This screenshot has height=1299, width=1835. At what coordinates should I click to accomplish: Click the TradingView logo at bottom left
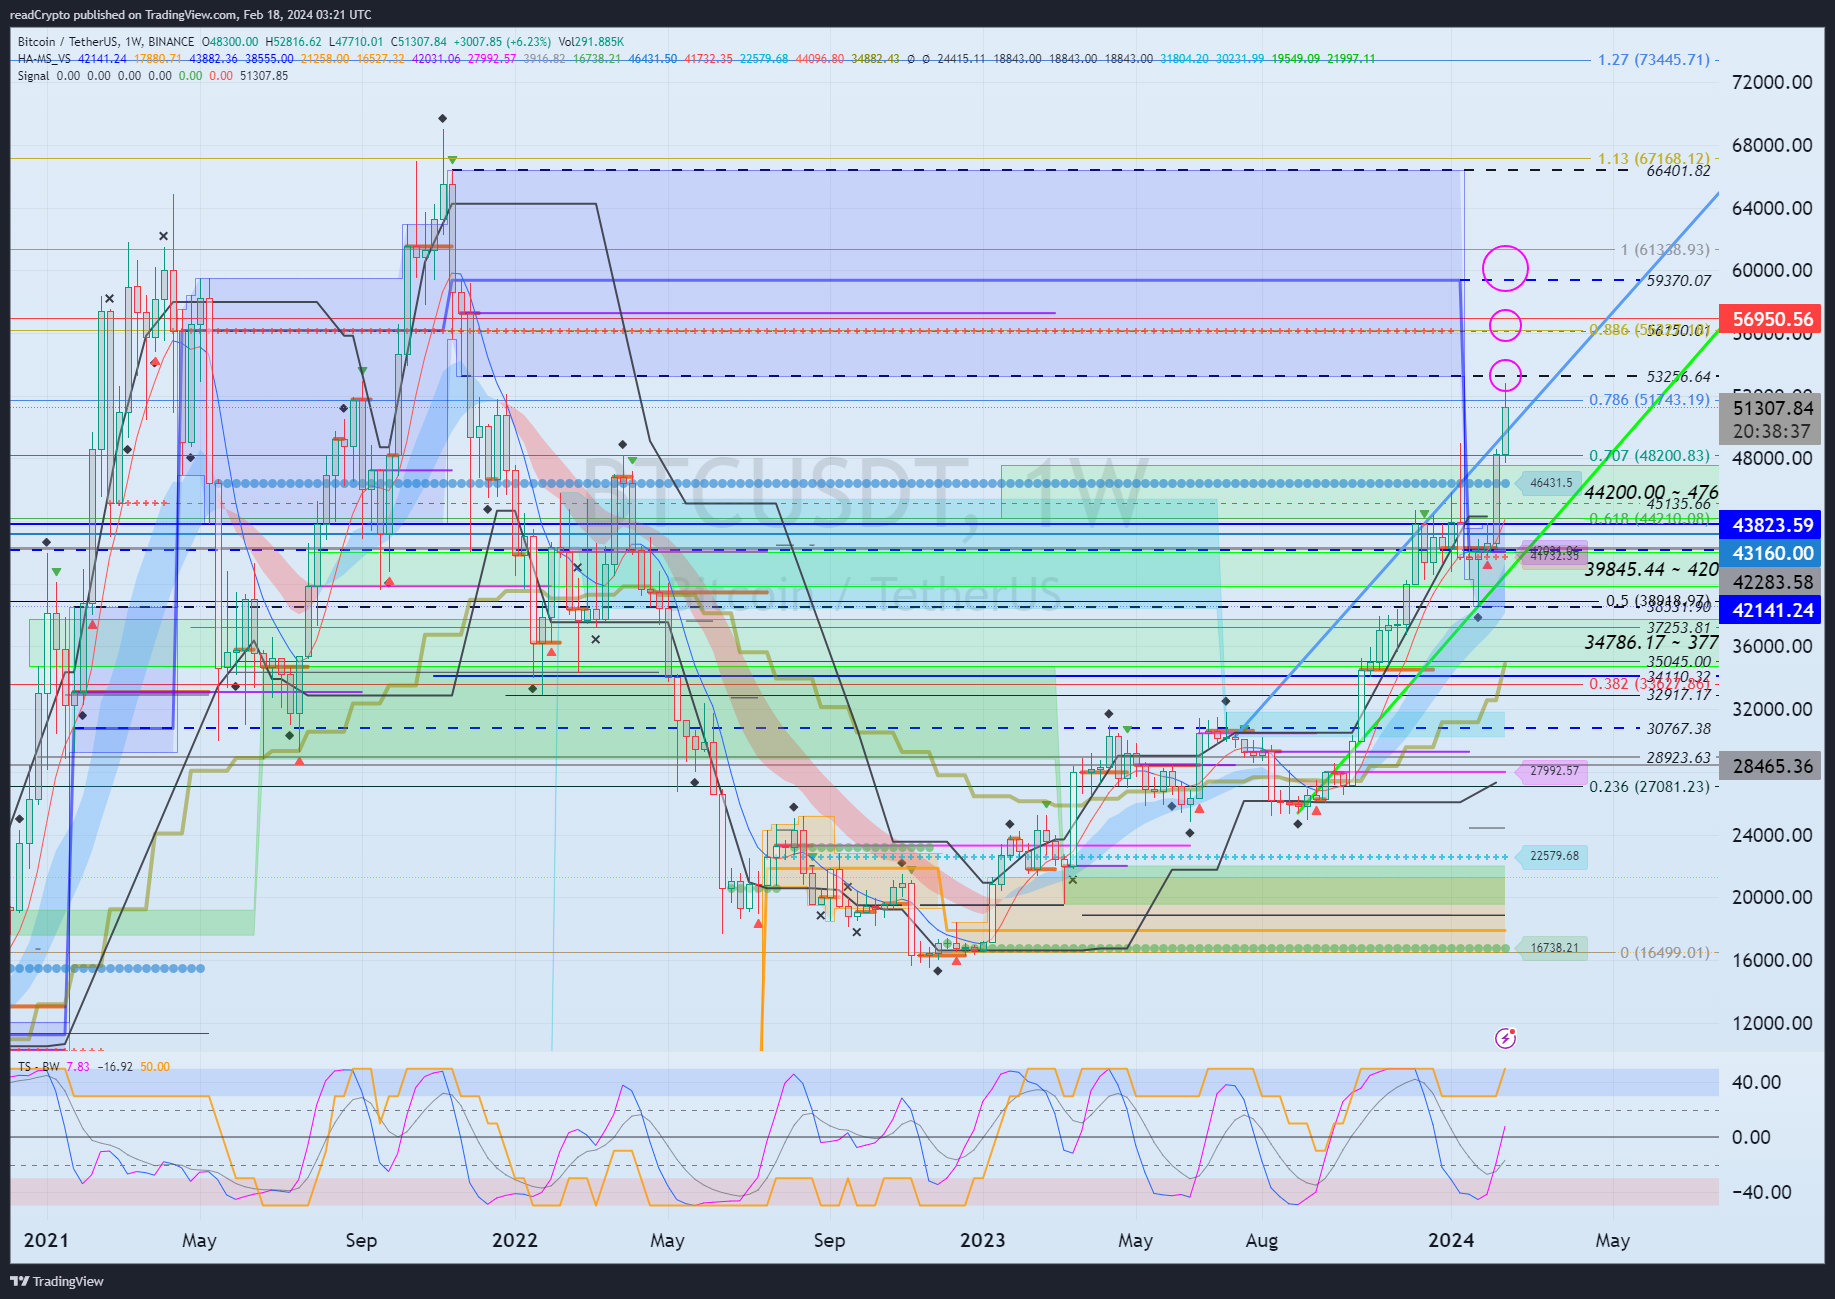[57, 1281]
